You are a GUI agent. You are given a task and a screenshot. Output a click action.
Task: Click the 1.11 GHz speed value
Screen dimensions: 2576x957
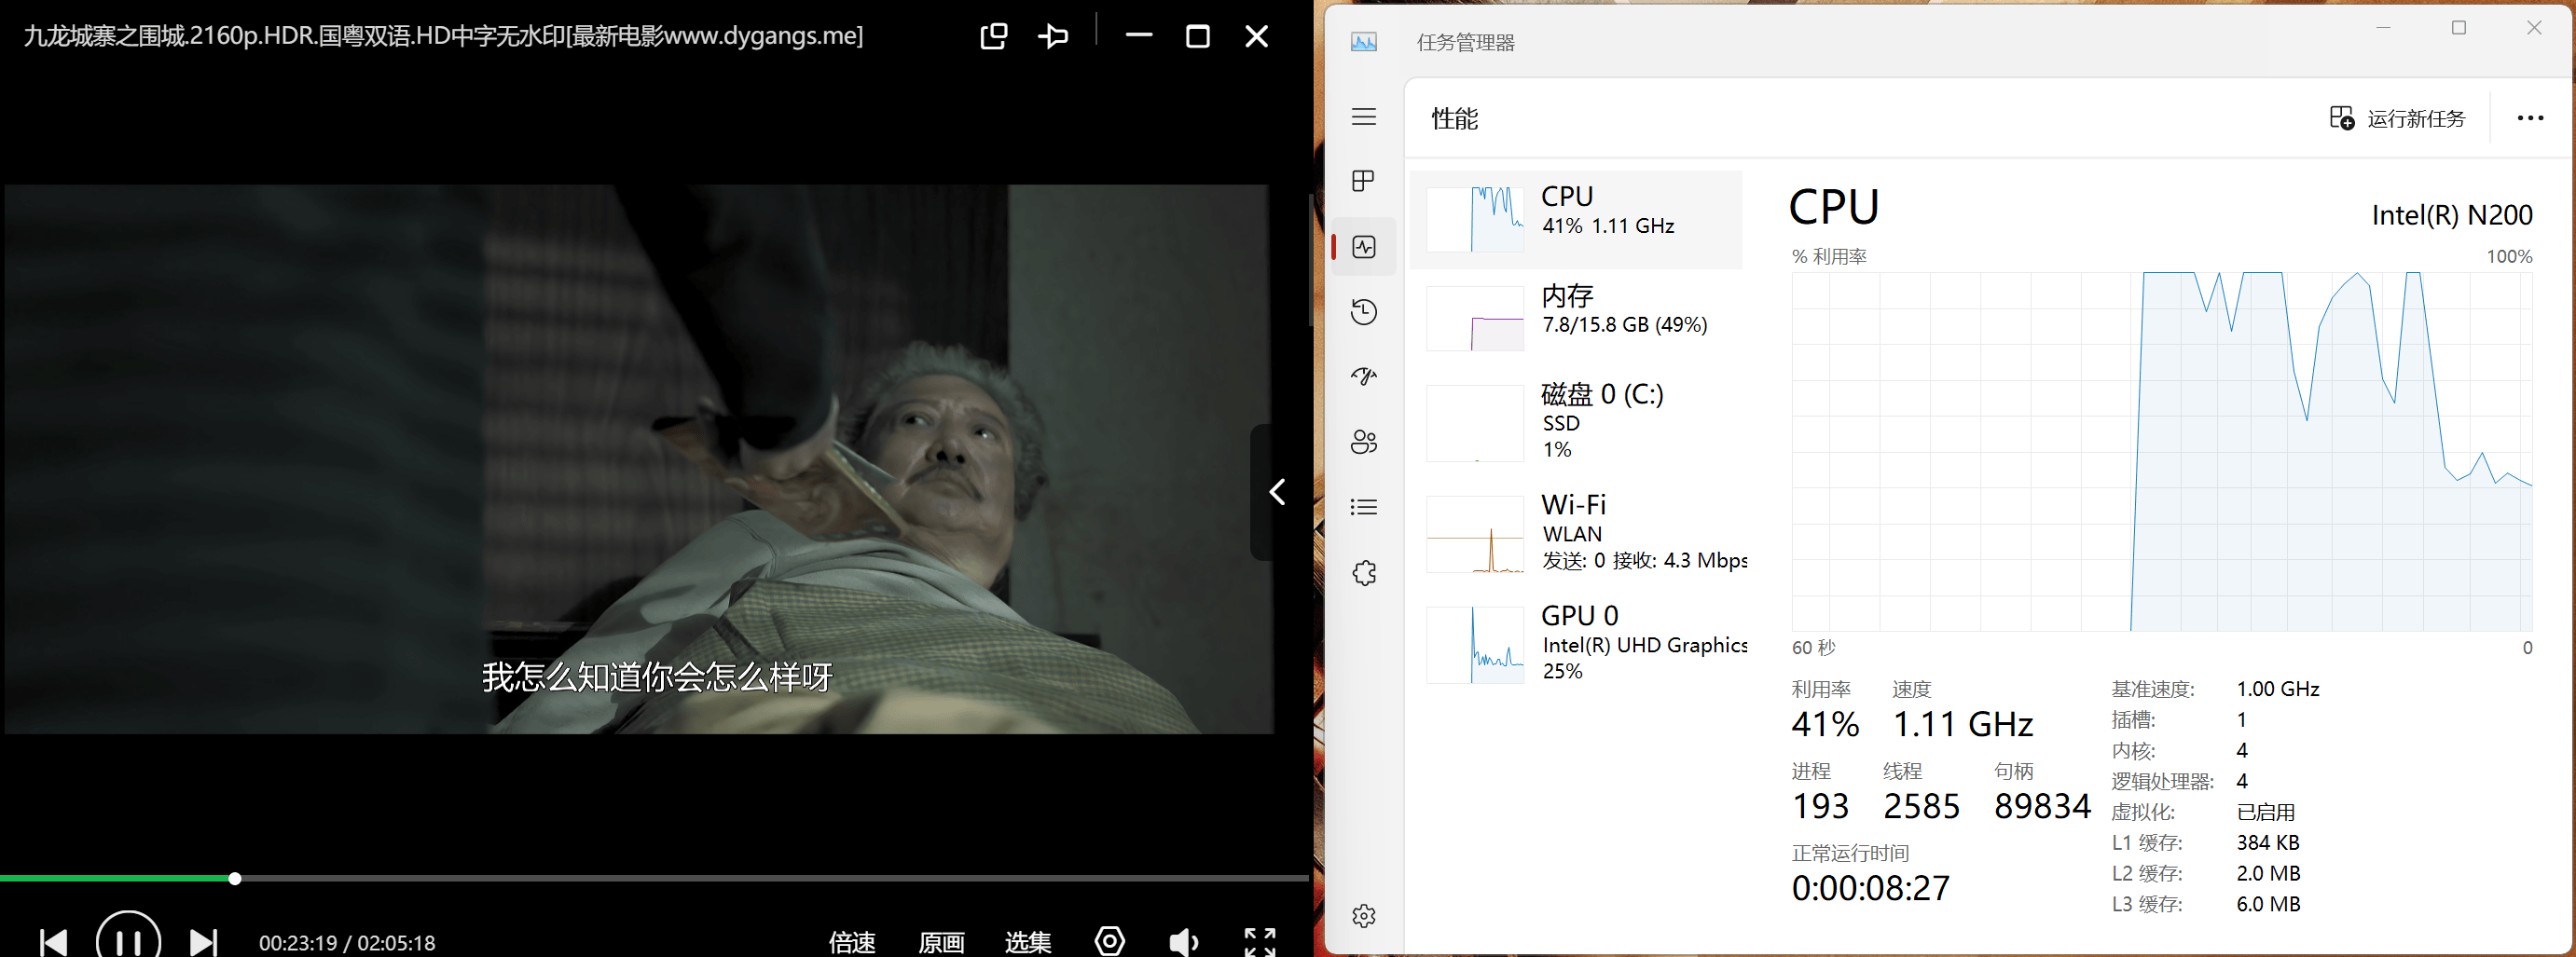pos(1963,724)
